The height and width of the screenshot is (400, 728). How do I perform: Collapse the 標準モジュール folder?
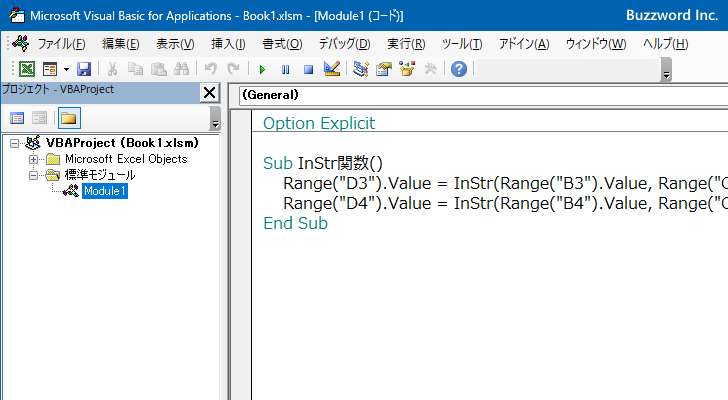coord(33,175)
